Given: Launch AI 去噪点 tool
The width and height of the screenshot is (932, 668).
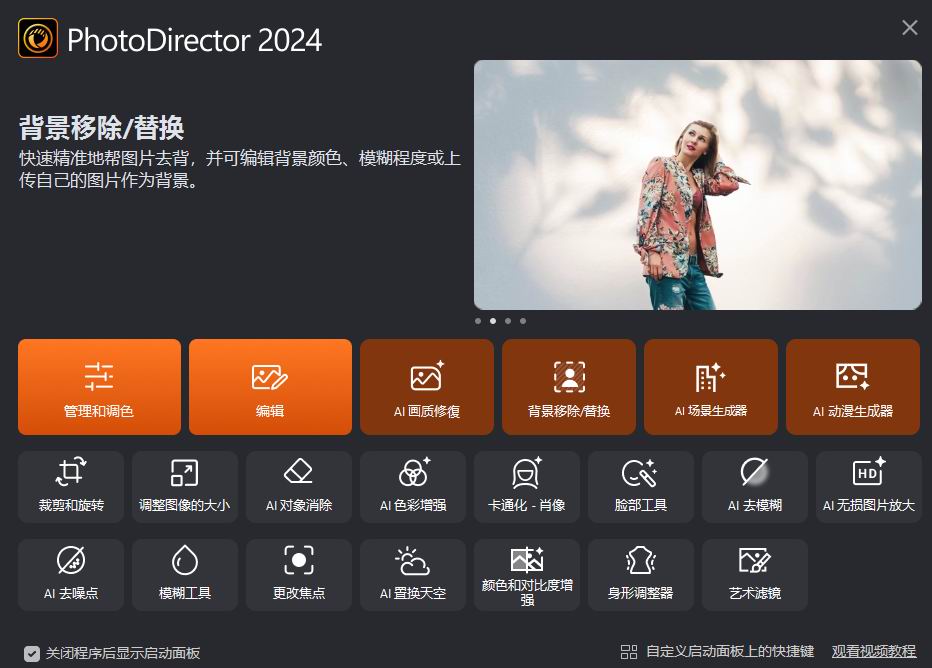Looking at the screenshot, I should pos(71,575).
